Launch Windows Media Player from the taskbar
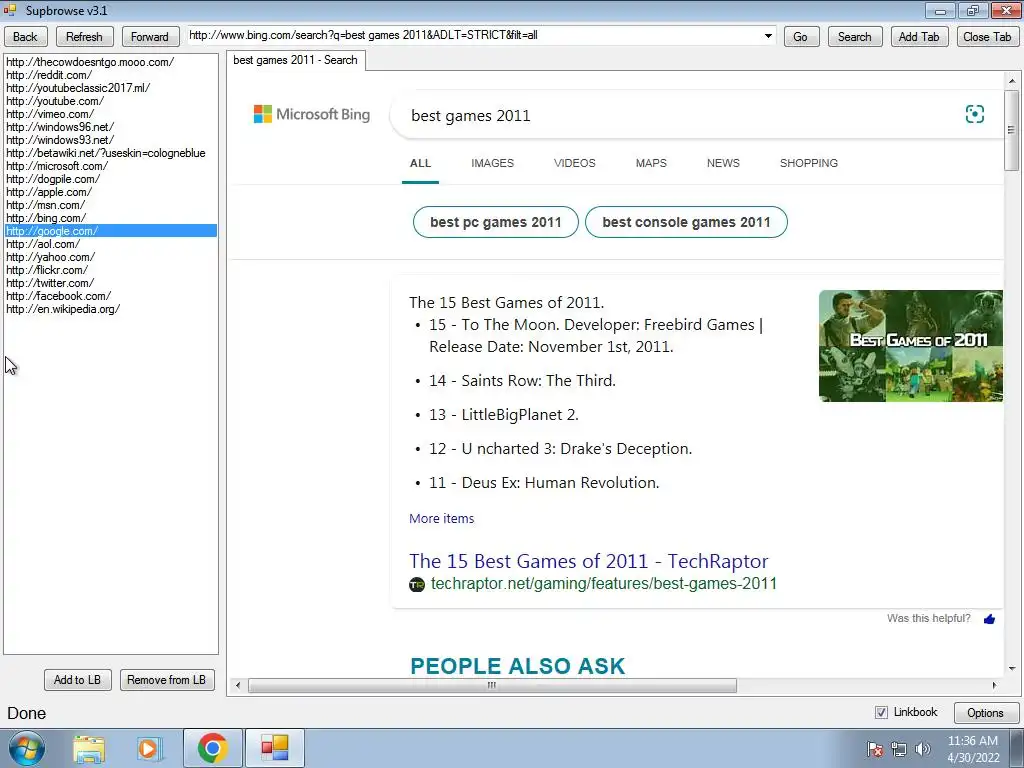Screen dimensions: 1024x768 (150, 748)
